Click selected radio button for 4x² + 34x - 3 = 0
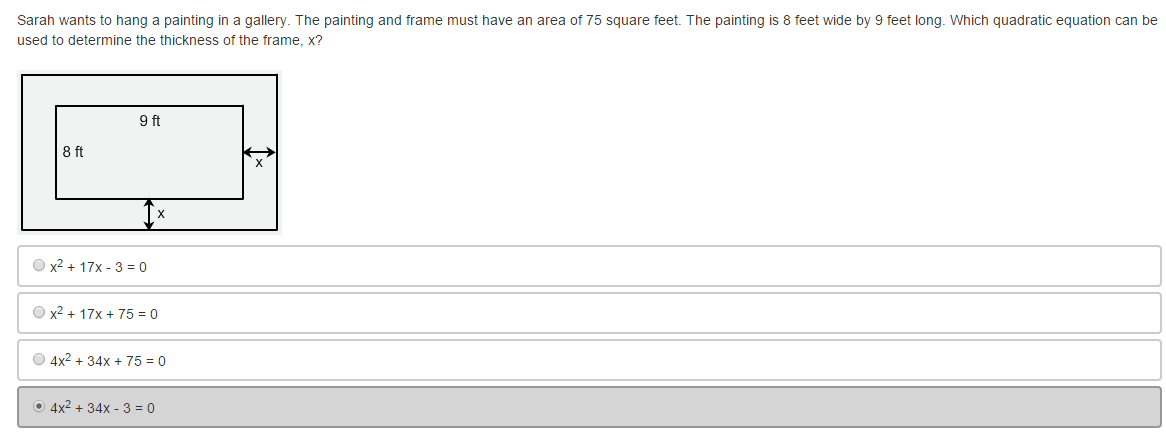 39,407
